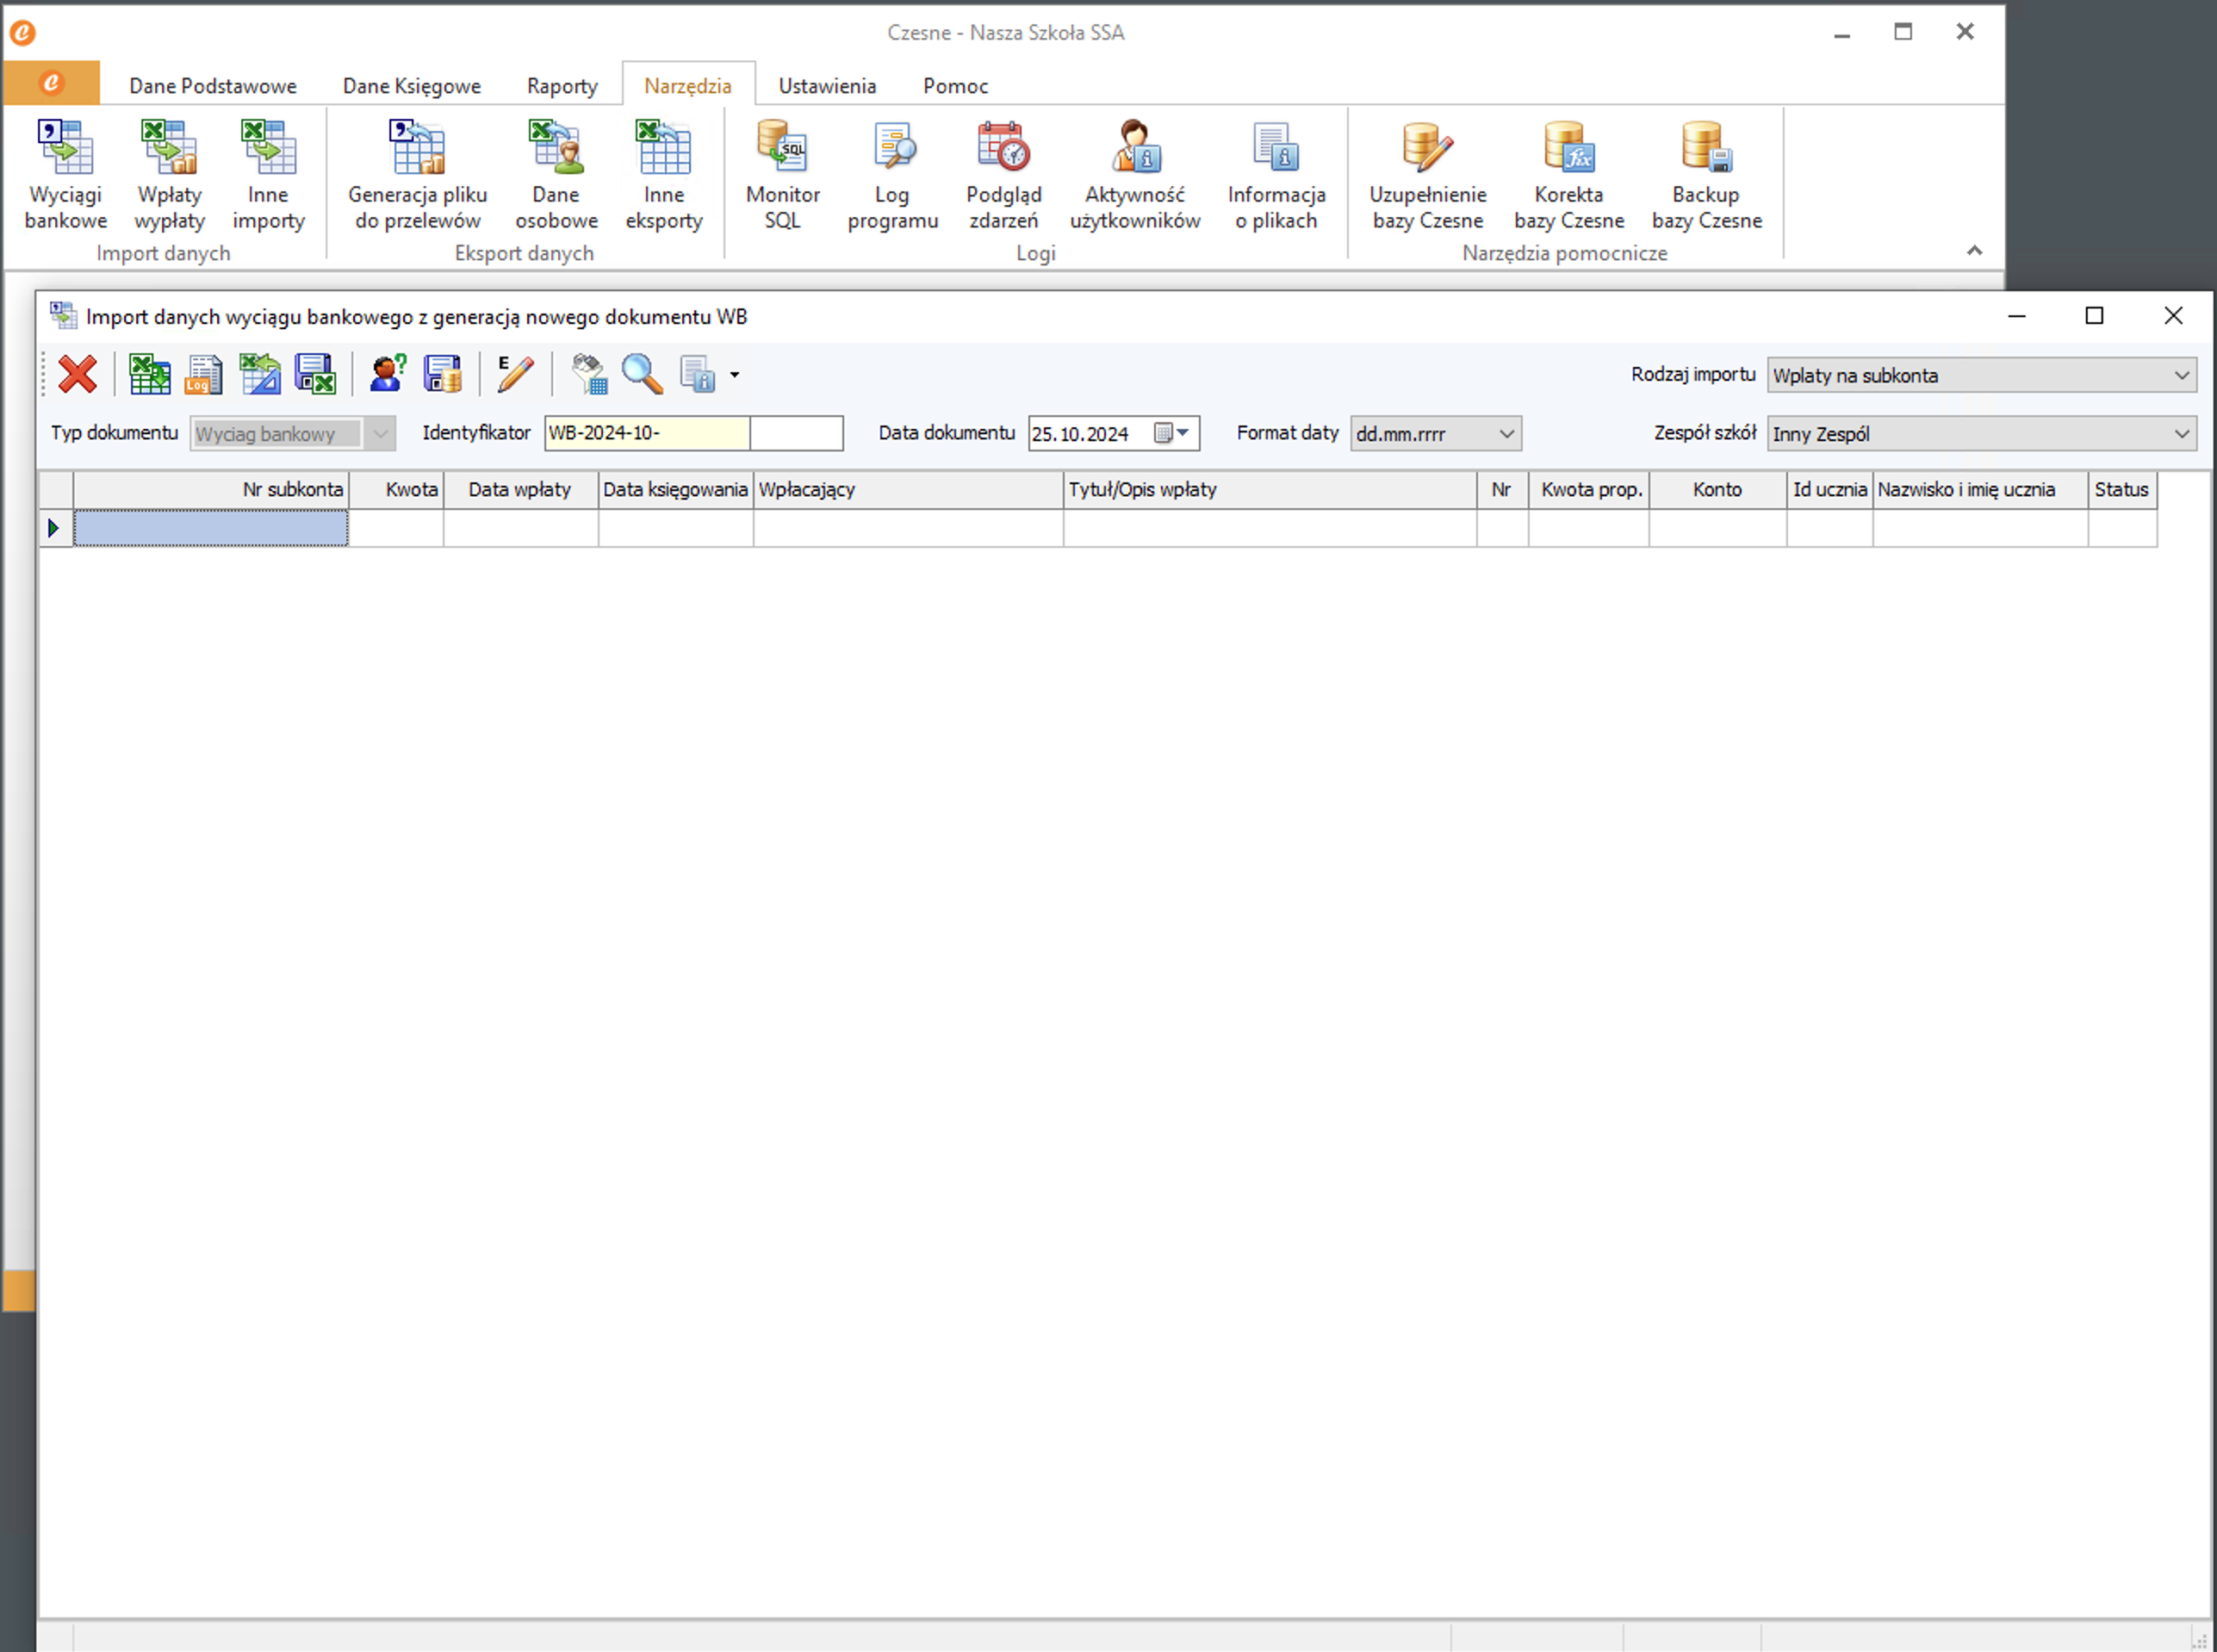2217x1652 pixels.
Task: Click the user with question mark icon
Action: (387, 375)
